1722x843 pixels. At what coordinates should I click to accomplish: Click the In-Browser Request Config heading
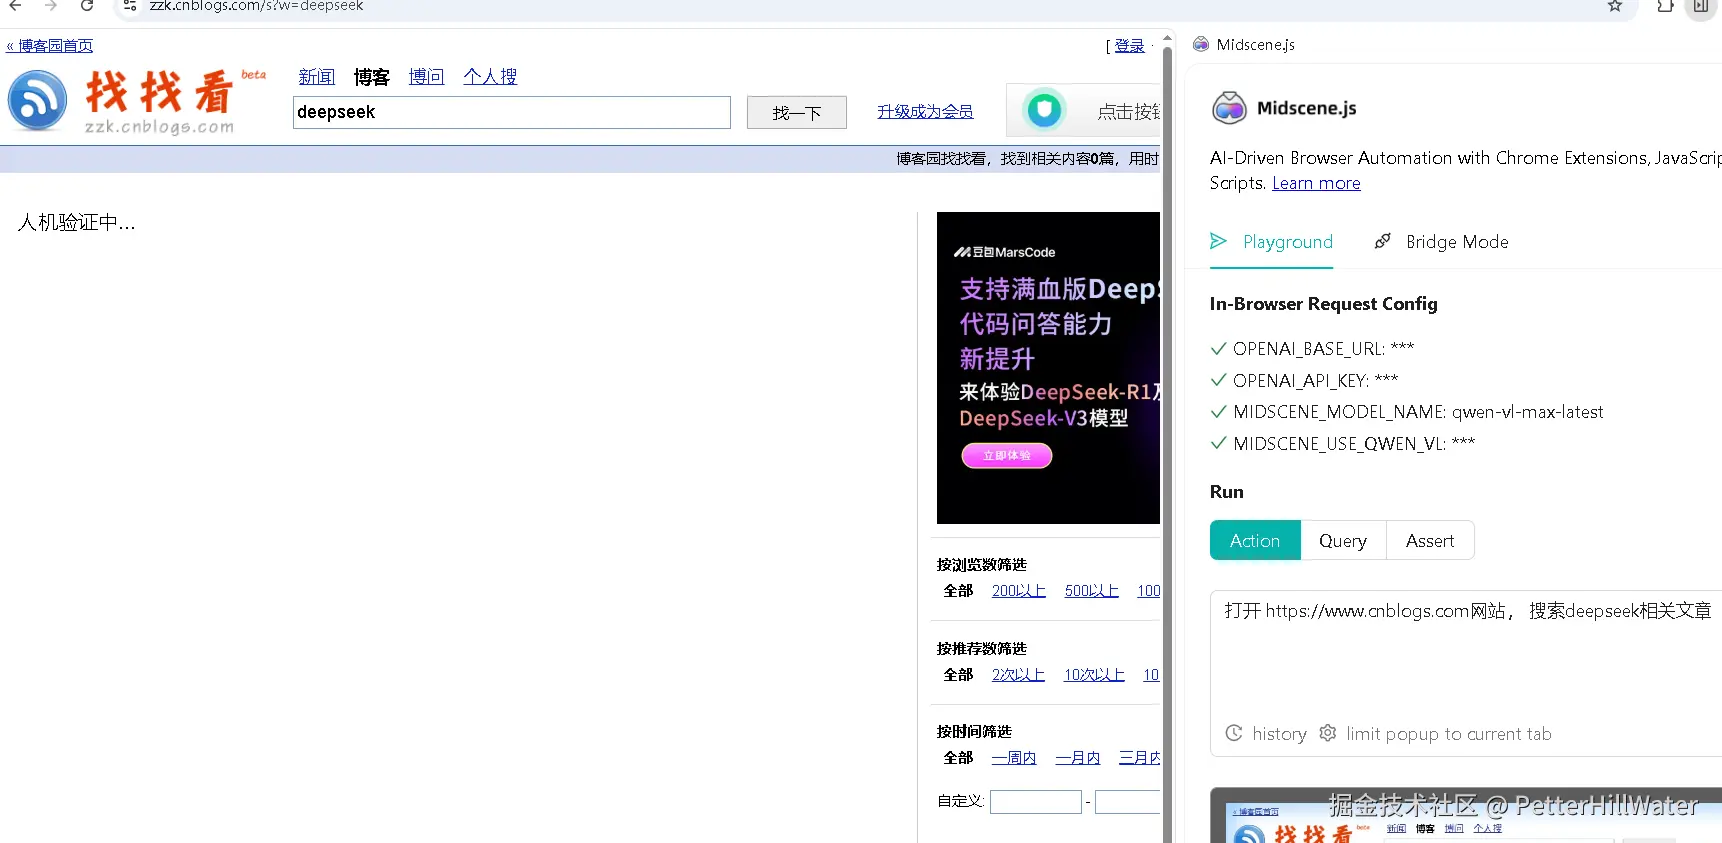1323,304
